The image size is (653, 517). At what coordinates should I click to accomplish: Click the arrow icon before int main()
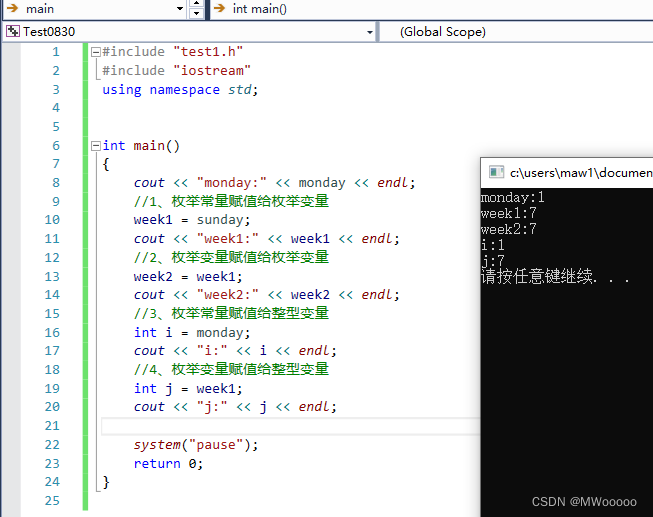tap(219, 9)
